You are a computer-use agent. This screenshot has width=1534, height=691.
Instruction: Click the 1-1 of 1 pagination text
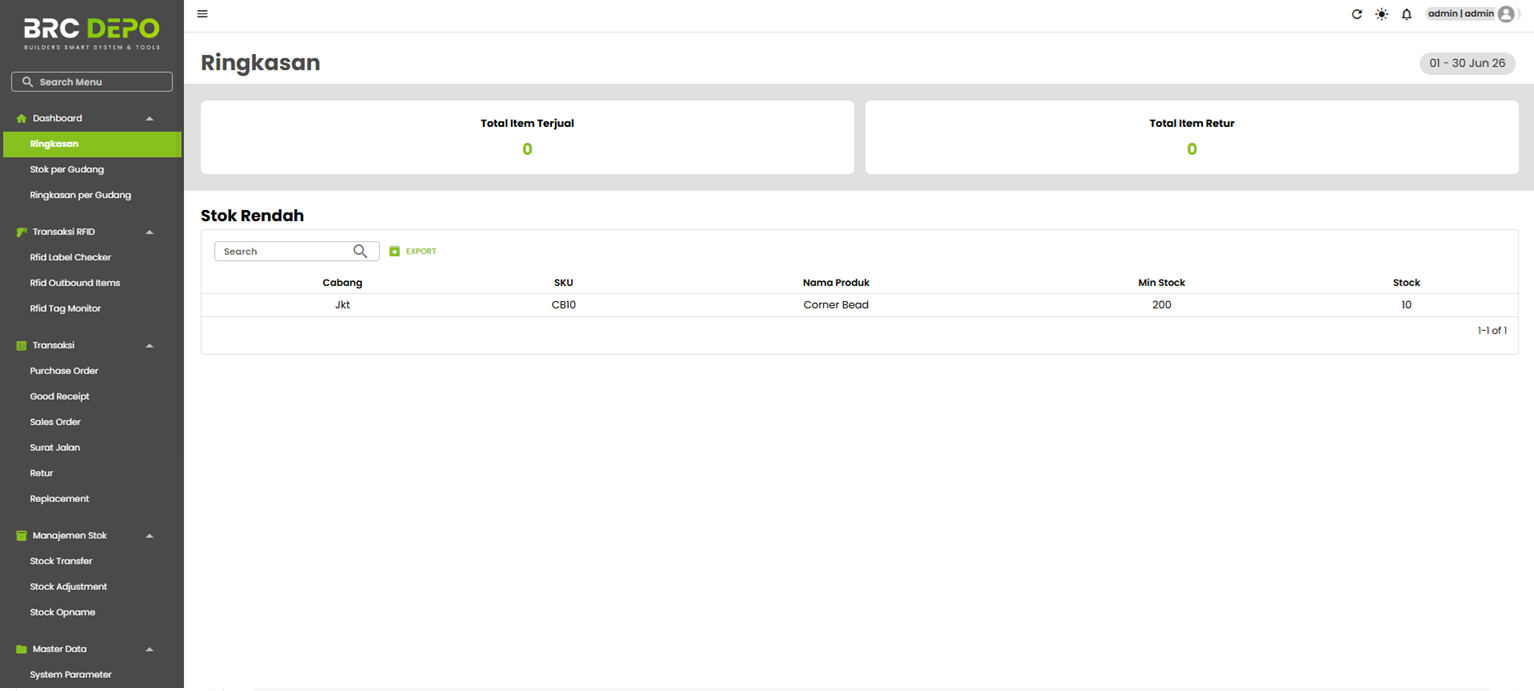[1492, 330]
